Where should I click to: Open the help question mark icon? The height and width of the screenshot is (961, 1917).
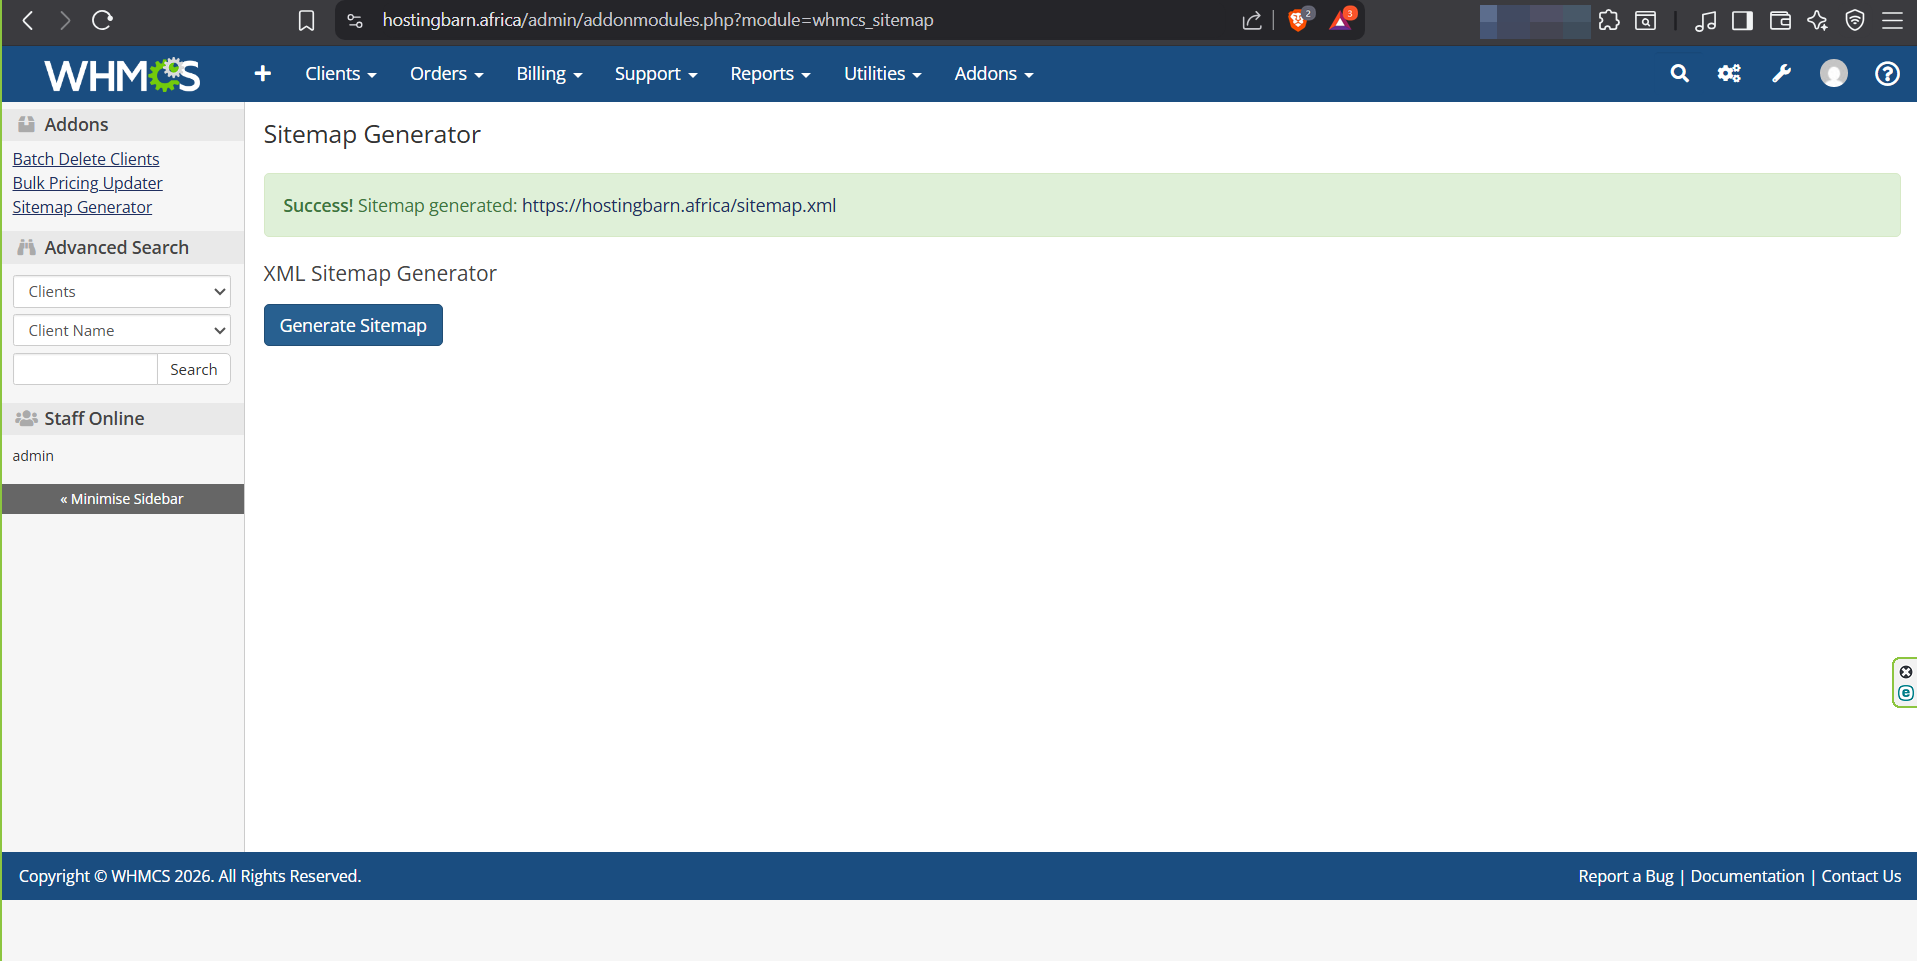(1886, 74)
